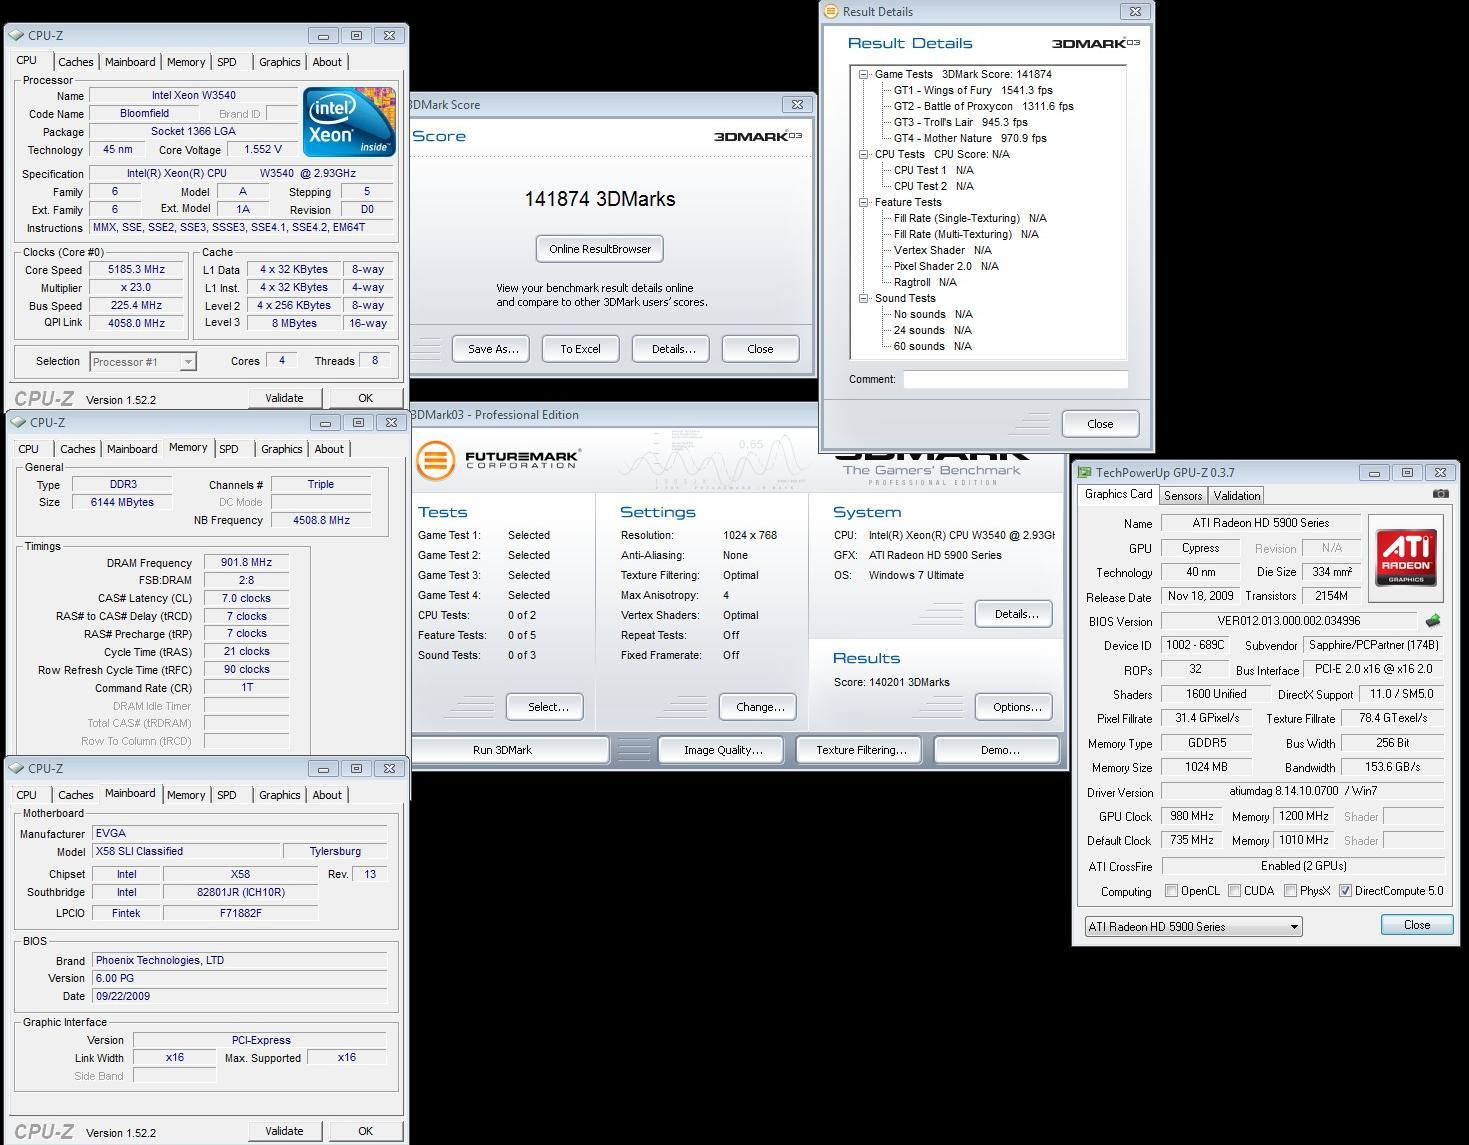Click the Online ResultBrowser button

click(600, 249)
